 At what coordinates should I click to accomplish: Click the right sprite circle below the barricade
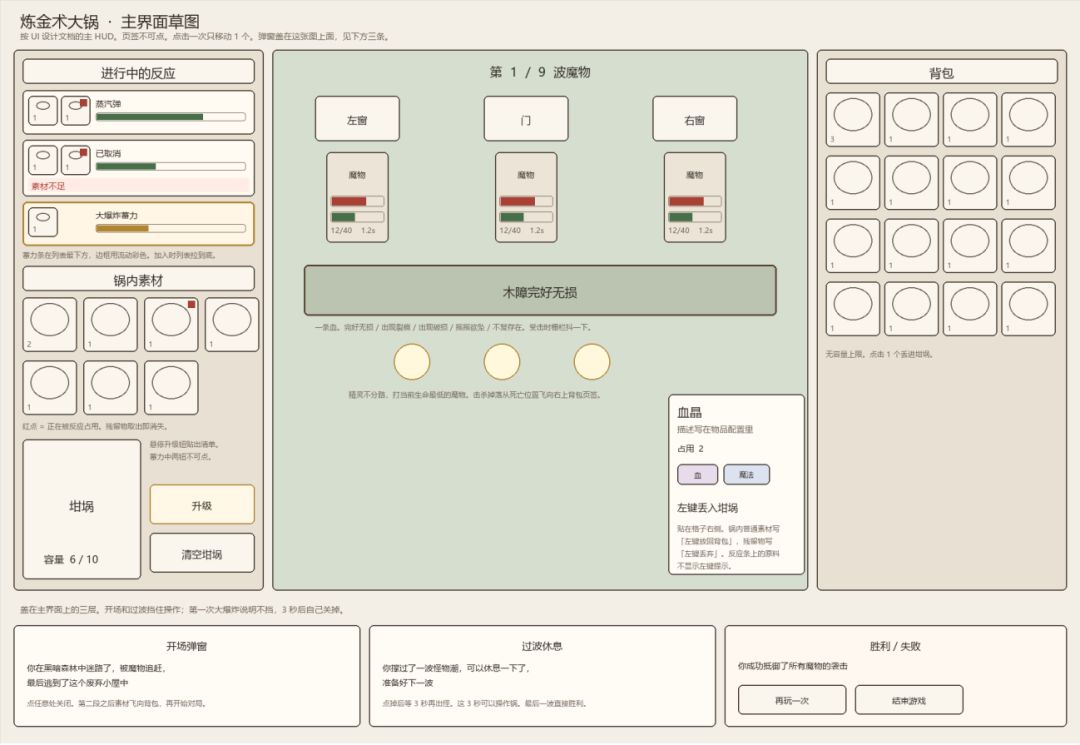592,362
